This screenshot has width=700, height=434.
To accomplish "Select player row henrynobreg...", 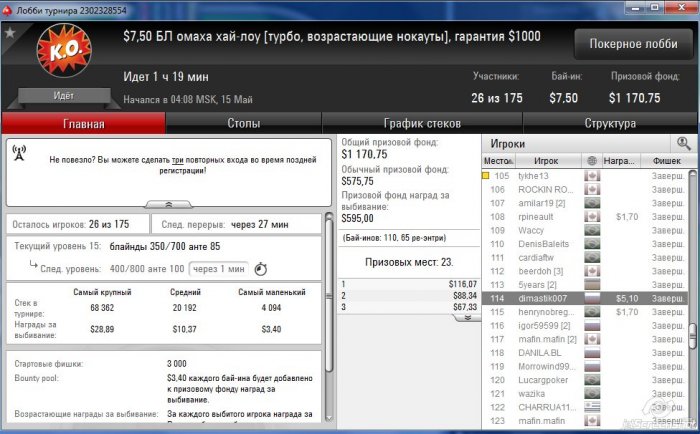I will (584, 312).
